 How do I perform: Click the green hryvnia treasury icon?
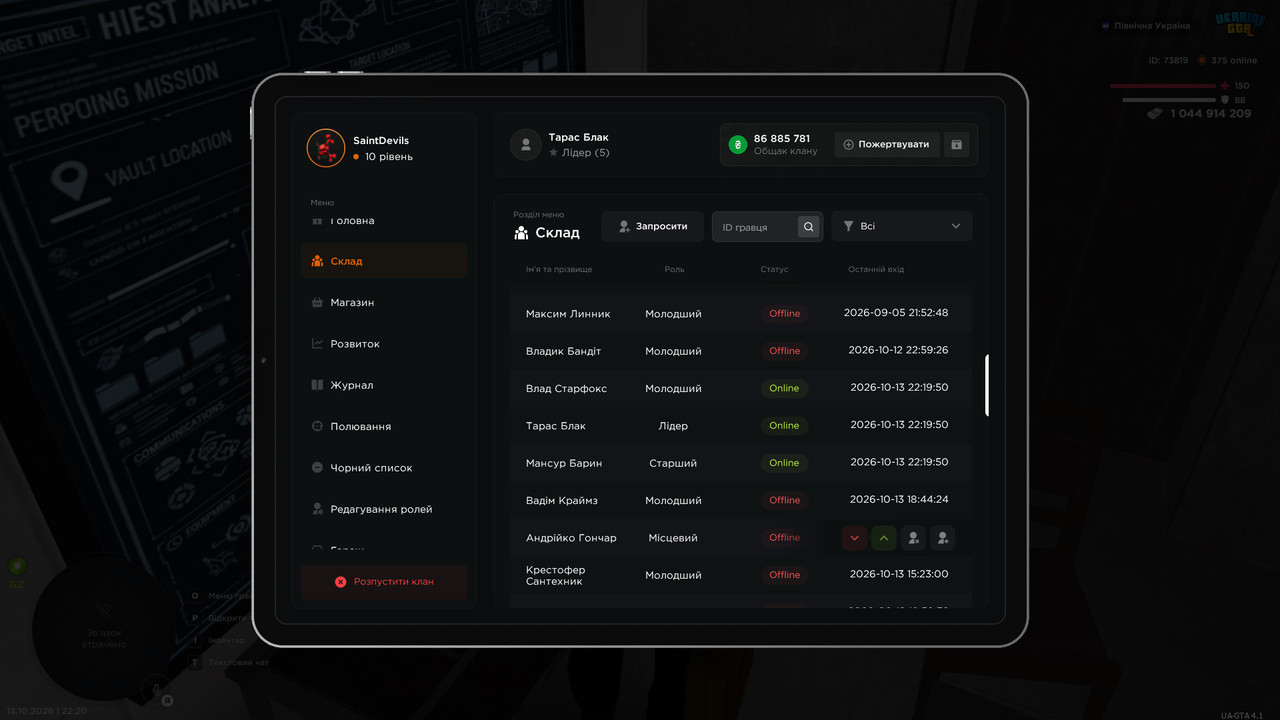[738, 145]
